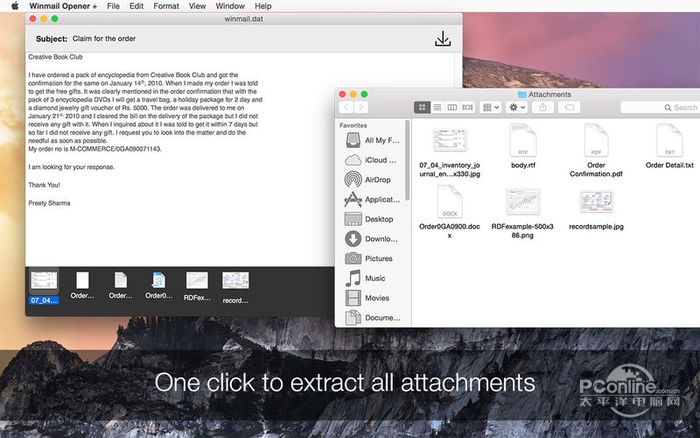The width and height of the screenshot is (700, 438).
Task: Click the 'Thank You!' line in email body
Action: click(x=44, y=185)
